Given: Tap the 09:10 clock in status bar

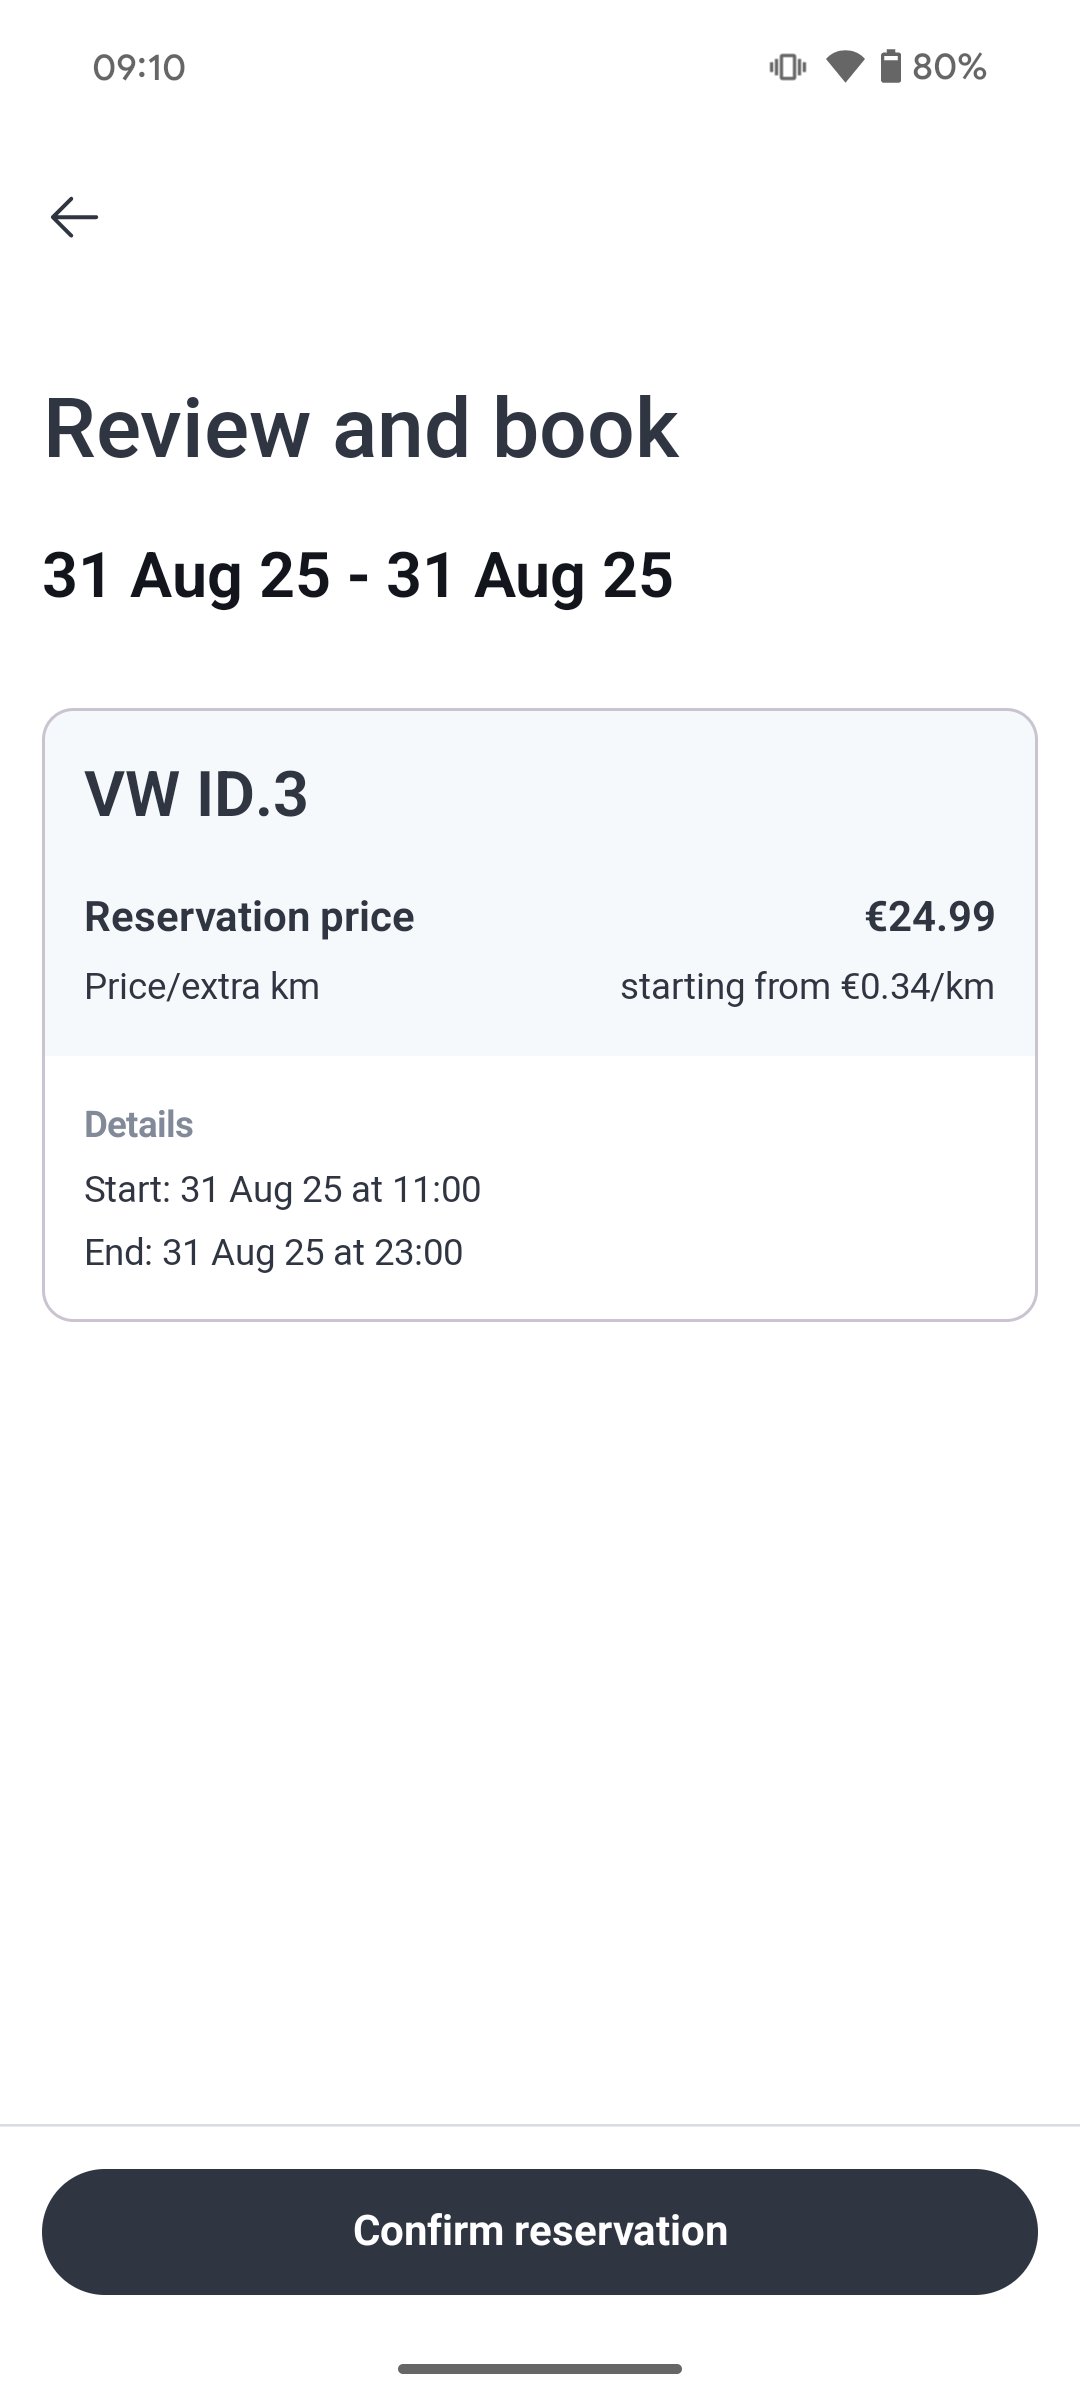Looking at the screenshot, I should pos(139,67).
